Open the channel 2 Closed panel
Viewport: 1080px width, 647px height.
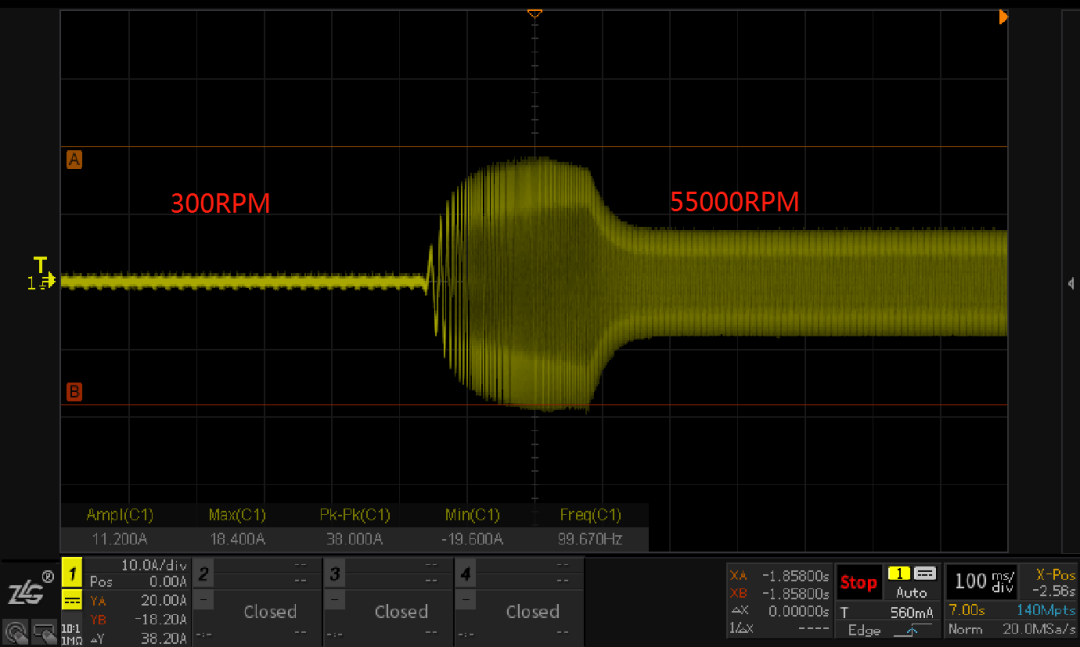[270, 611]
